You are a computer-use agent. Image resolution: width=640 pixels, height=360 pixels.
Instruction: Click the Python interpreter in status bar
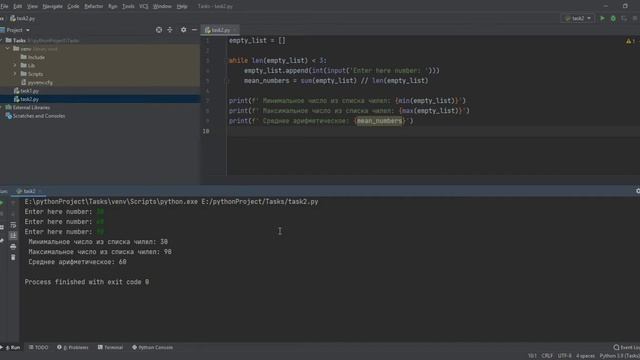620,356
